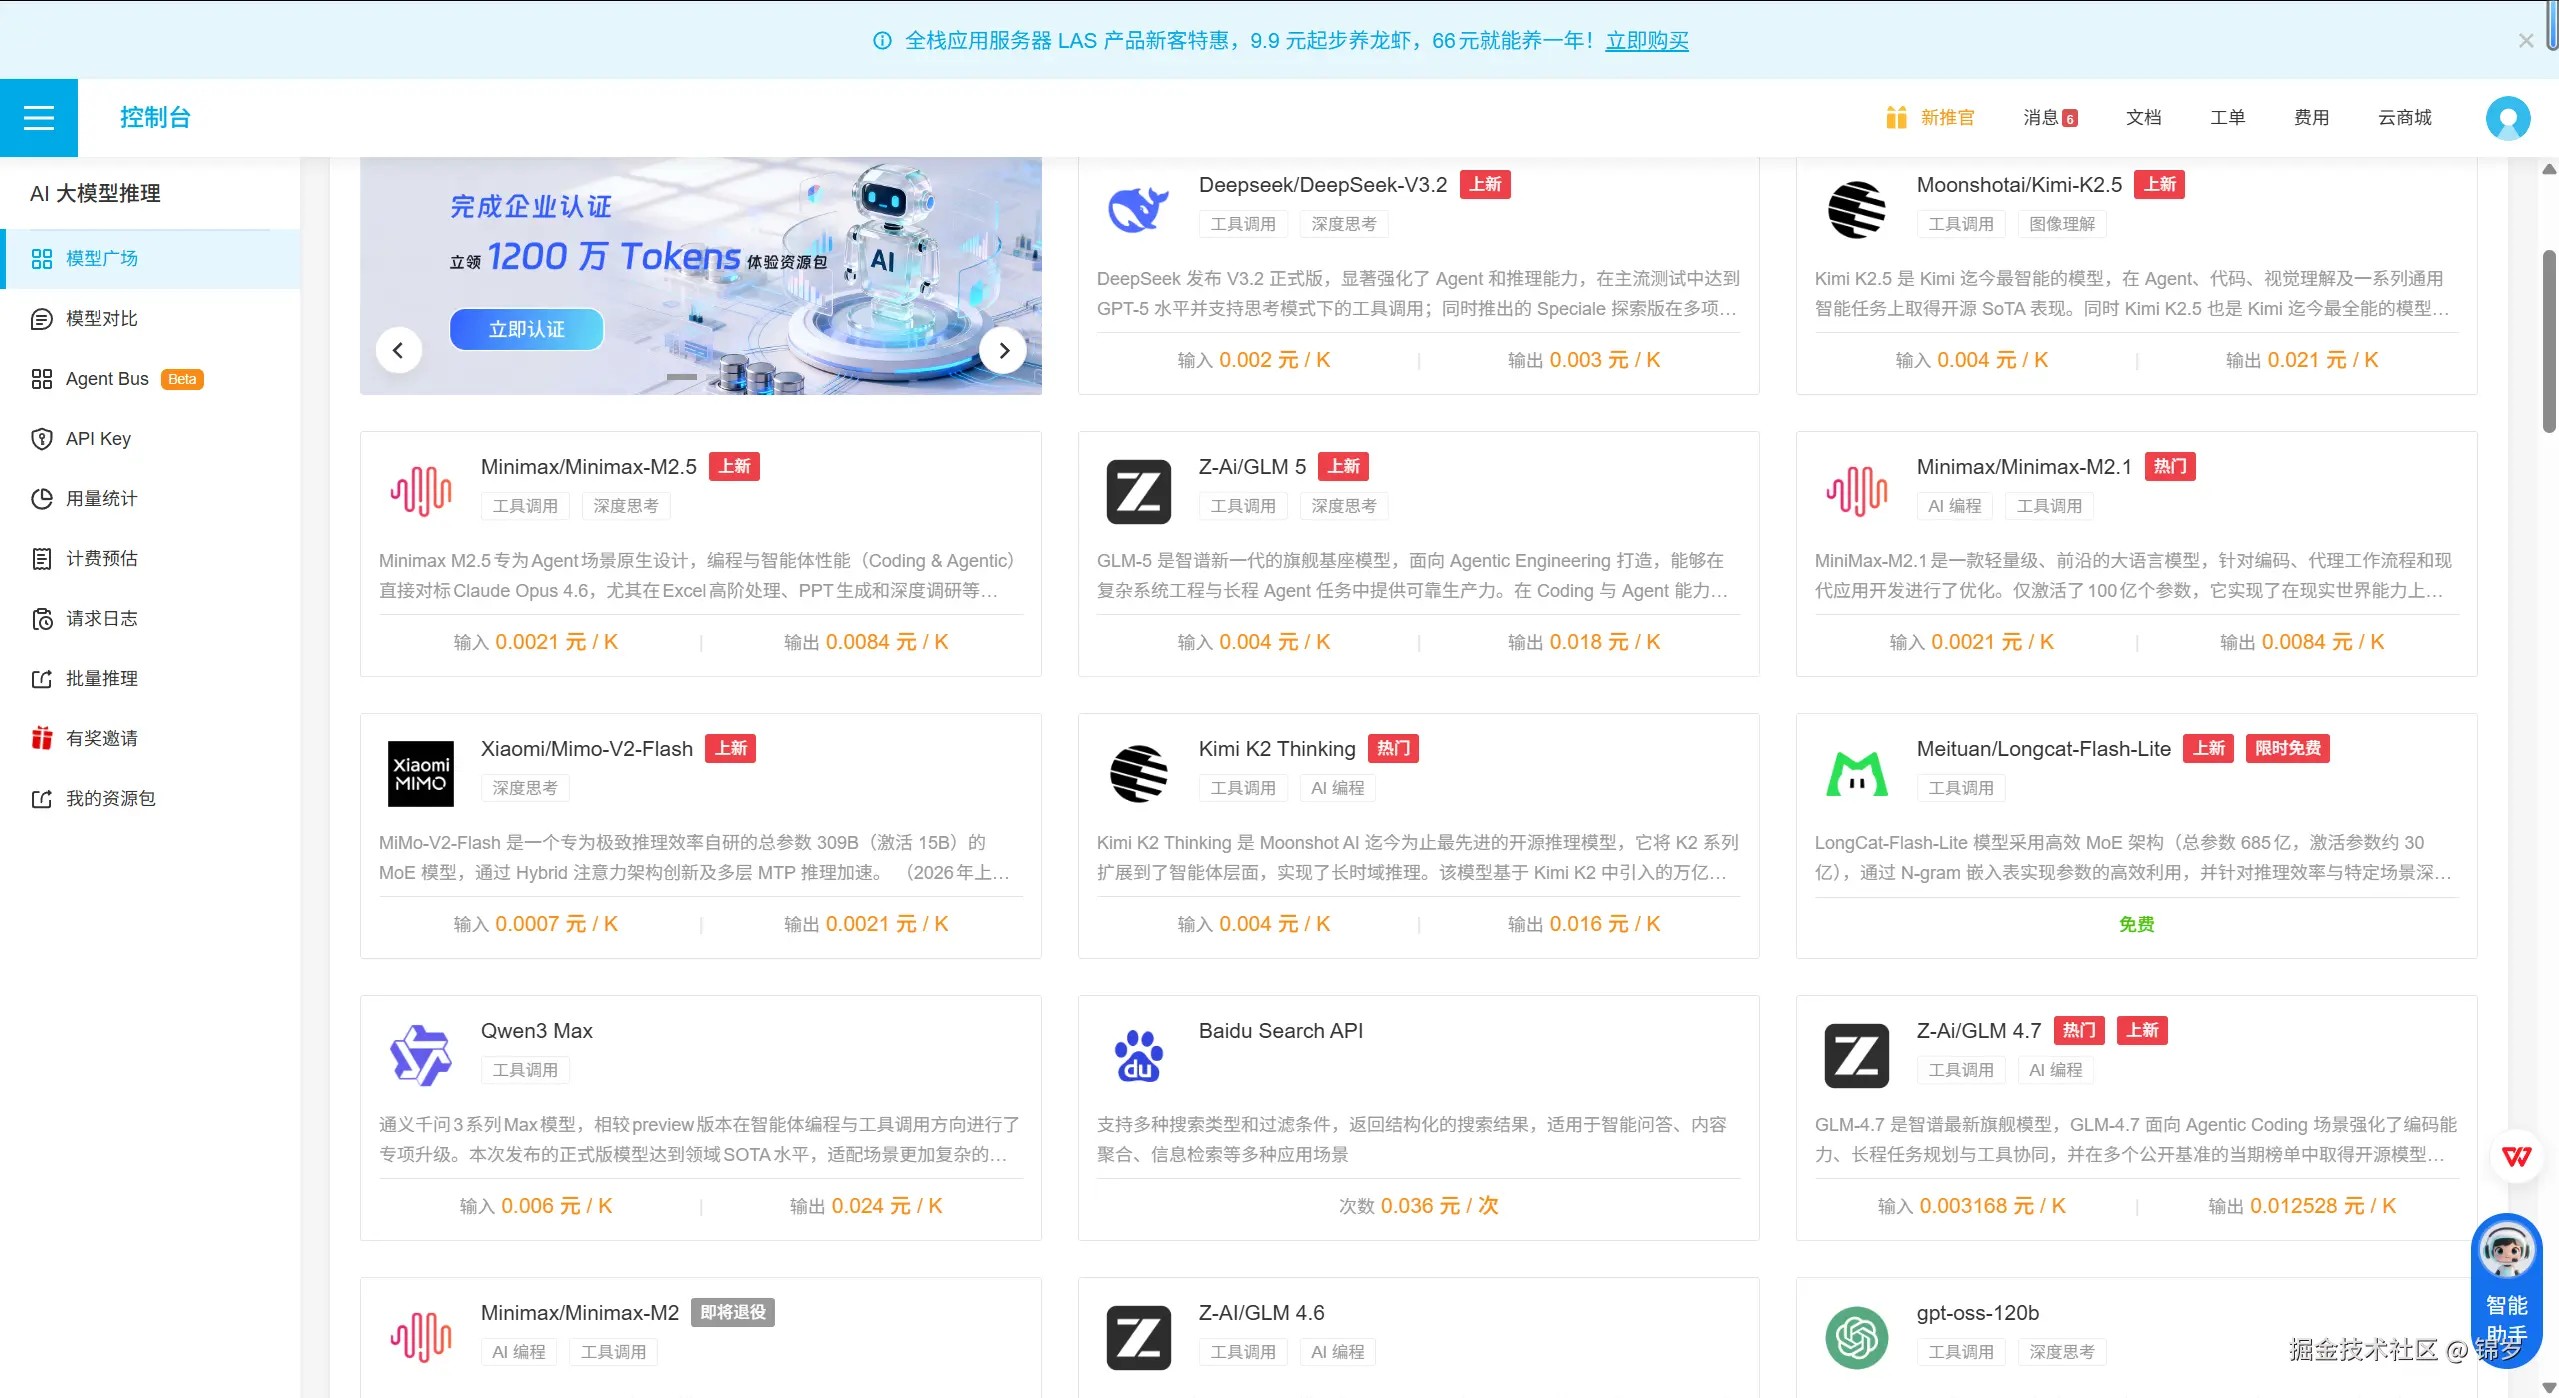Open the Minimax/Minimax-M2 card title
Screen dimensions: 2559x1398
(579, 1313)
